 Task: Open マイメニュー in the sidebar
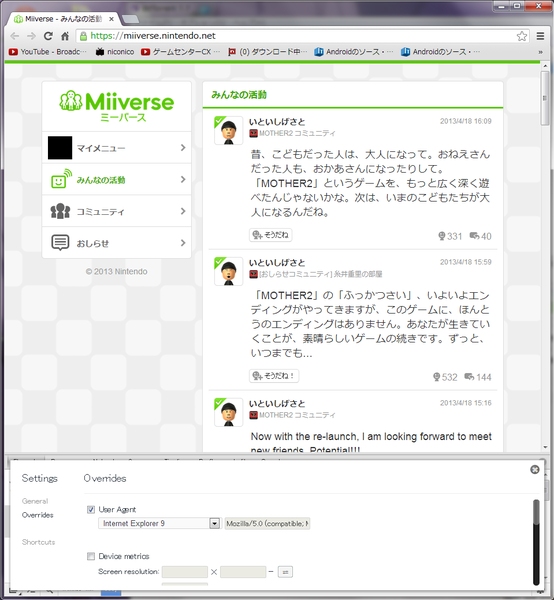[x=117, y=148]
